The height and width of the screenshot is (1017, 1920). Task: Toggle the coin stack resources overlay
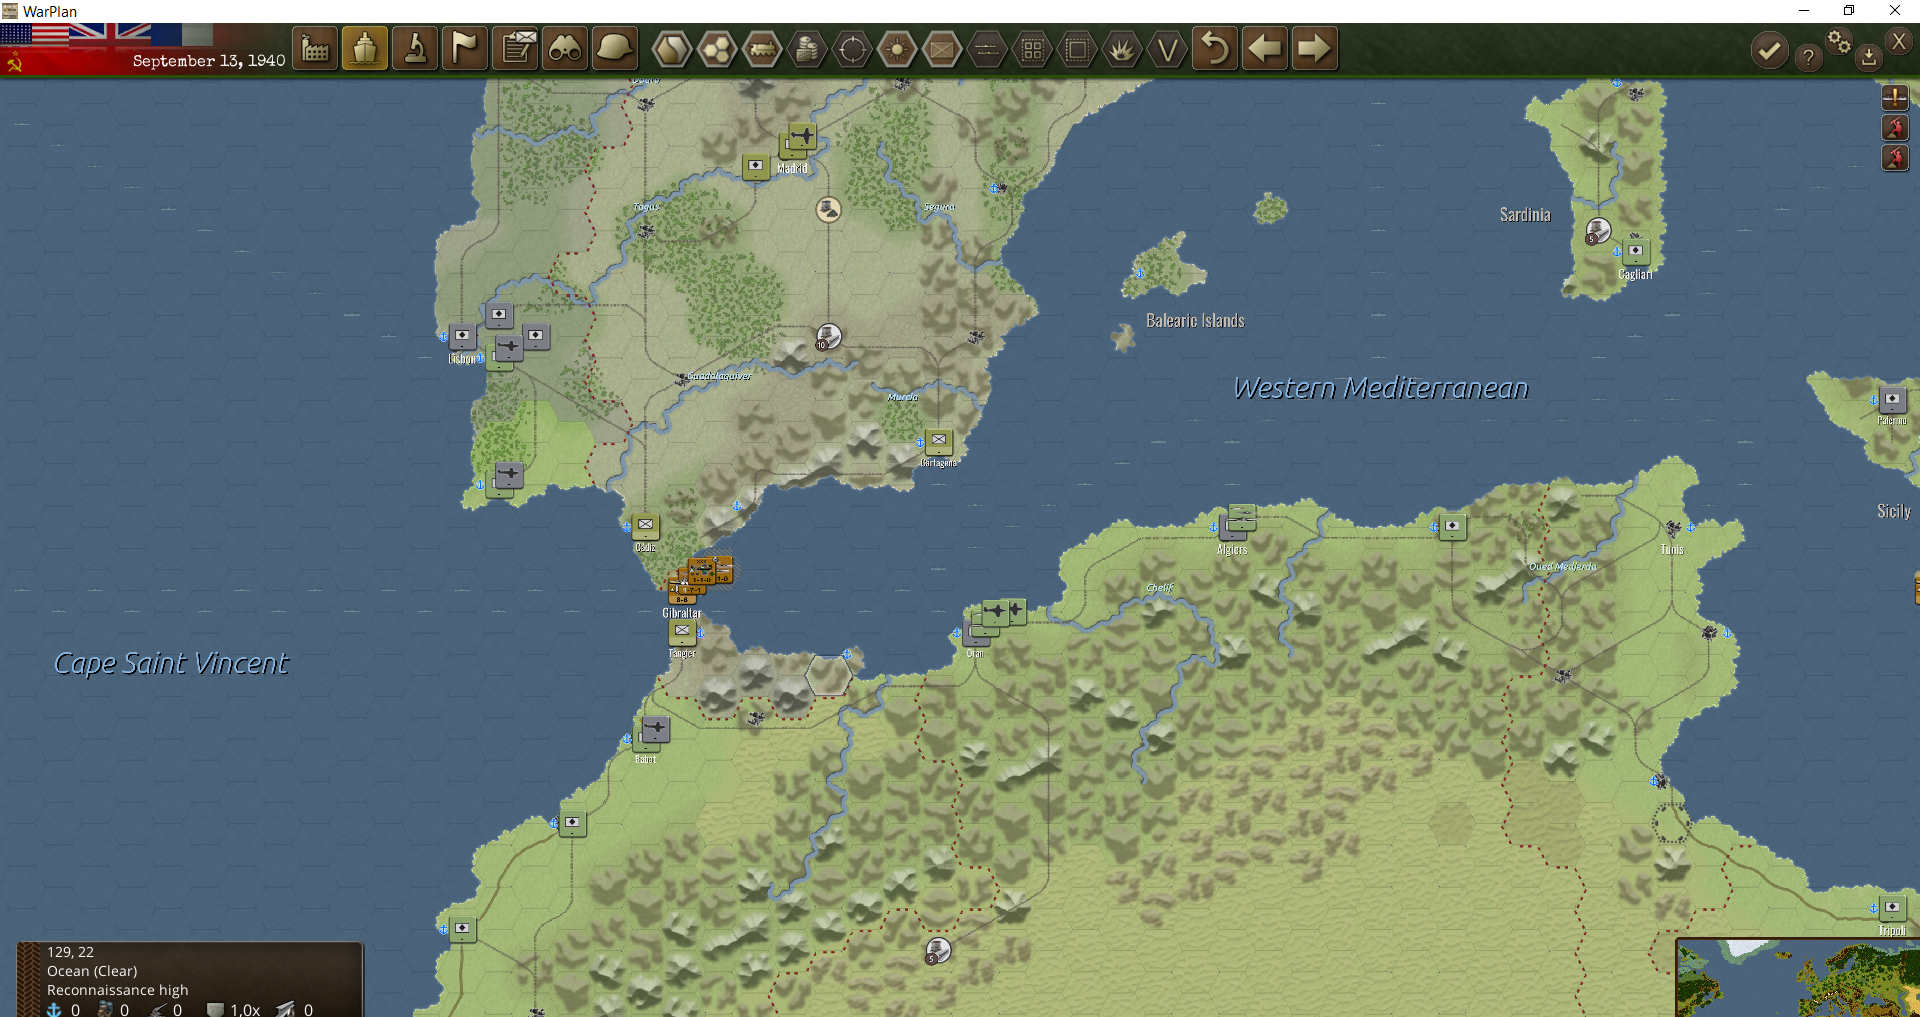807,48
